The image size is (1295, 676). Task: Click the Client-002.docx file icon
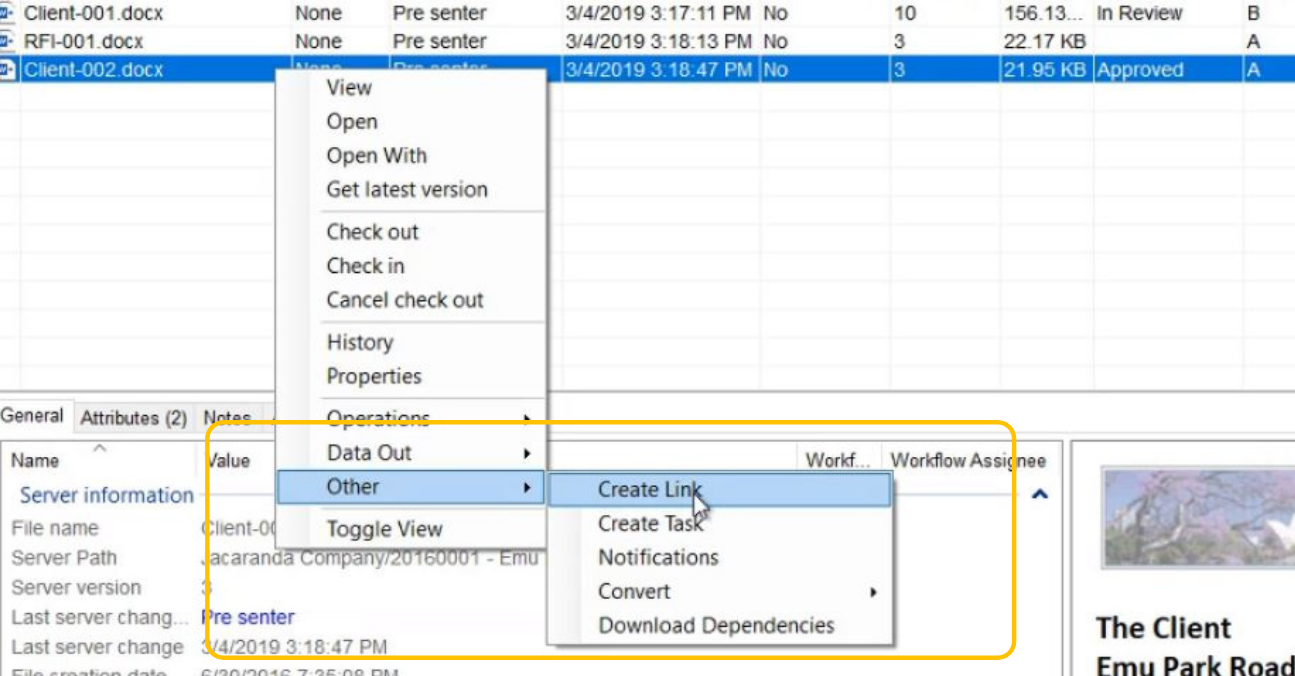pyautogui.click(x=7, y=70)
